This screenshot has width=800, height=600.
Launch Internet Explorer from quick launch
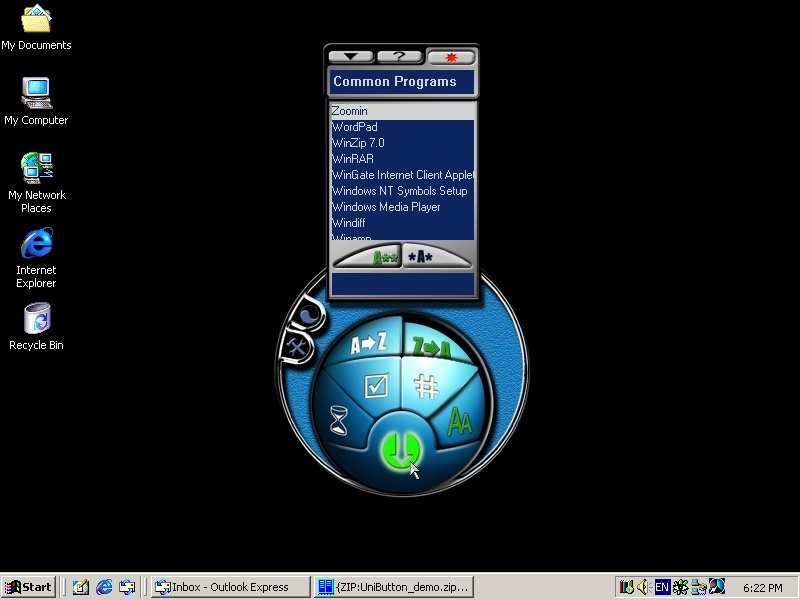[x=104, y=587]
